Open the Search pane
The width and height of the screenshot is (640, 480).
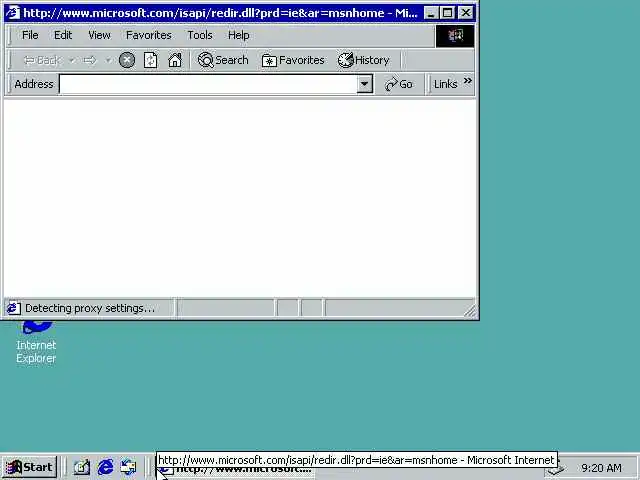[x=223, y=60]
